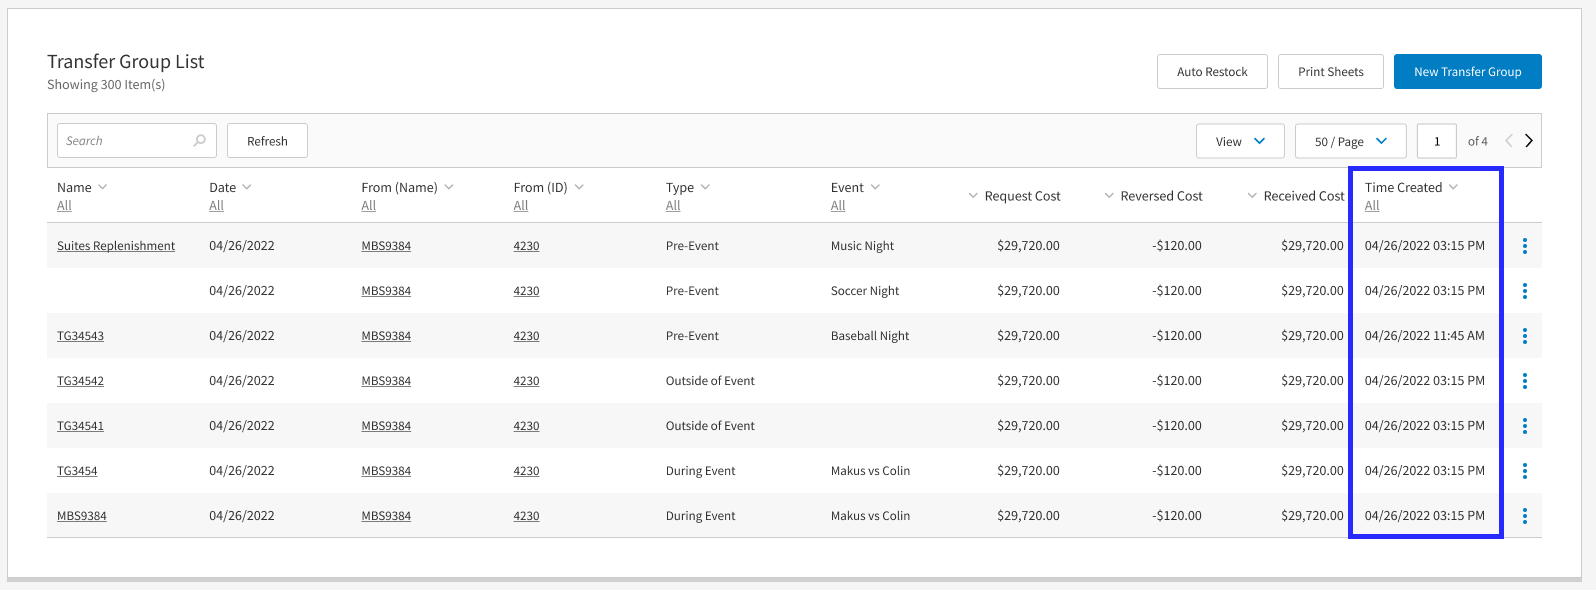Viewport: 1596px width, 590px height.
Task: Open actions menu for Suites Replenishment row
Action: tap(1525, 246)
